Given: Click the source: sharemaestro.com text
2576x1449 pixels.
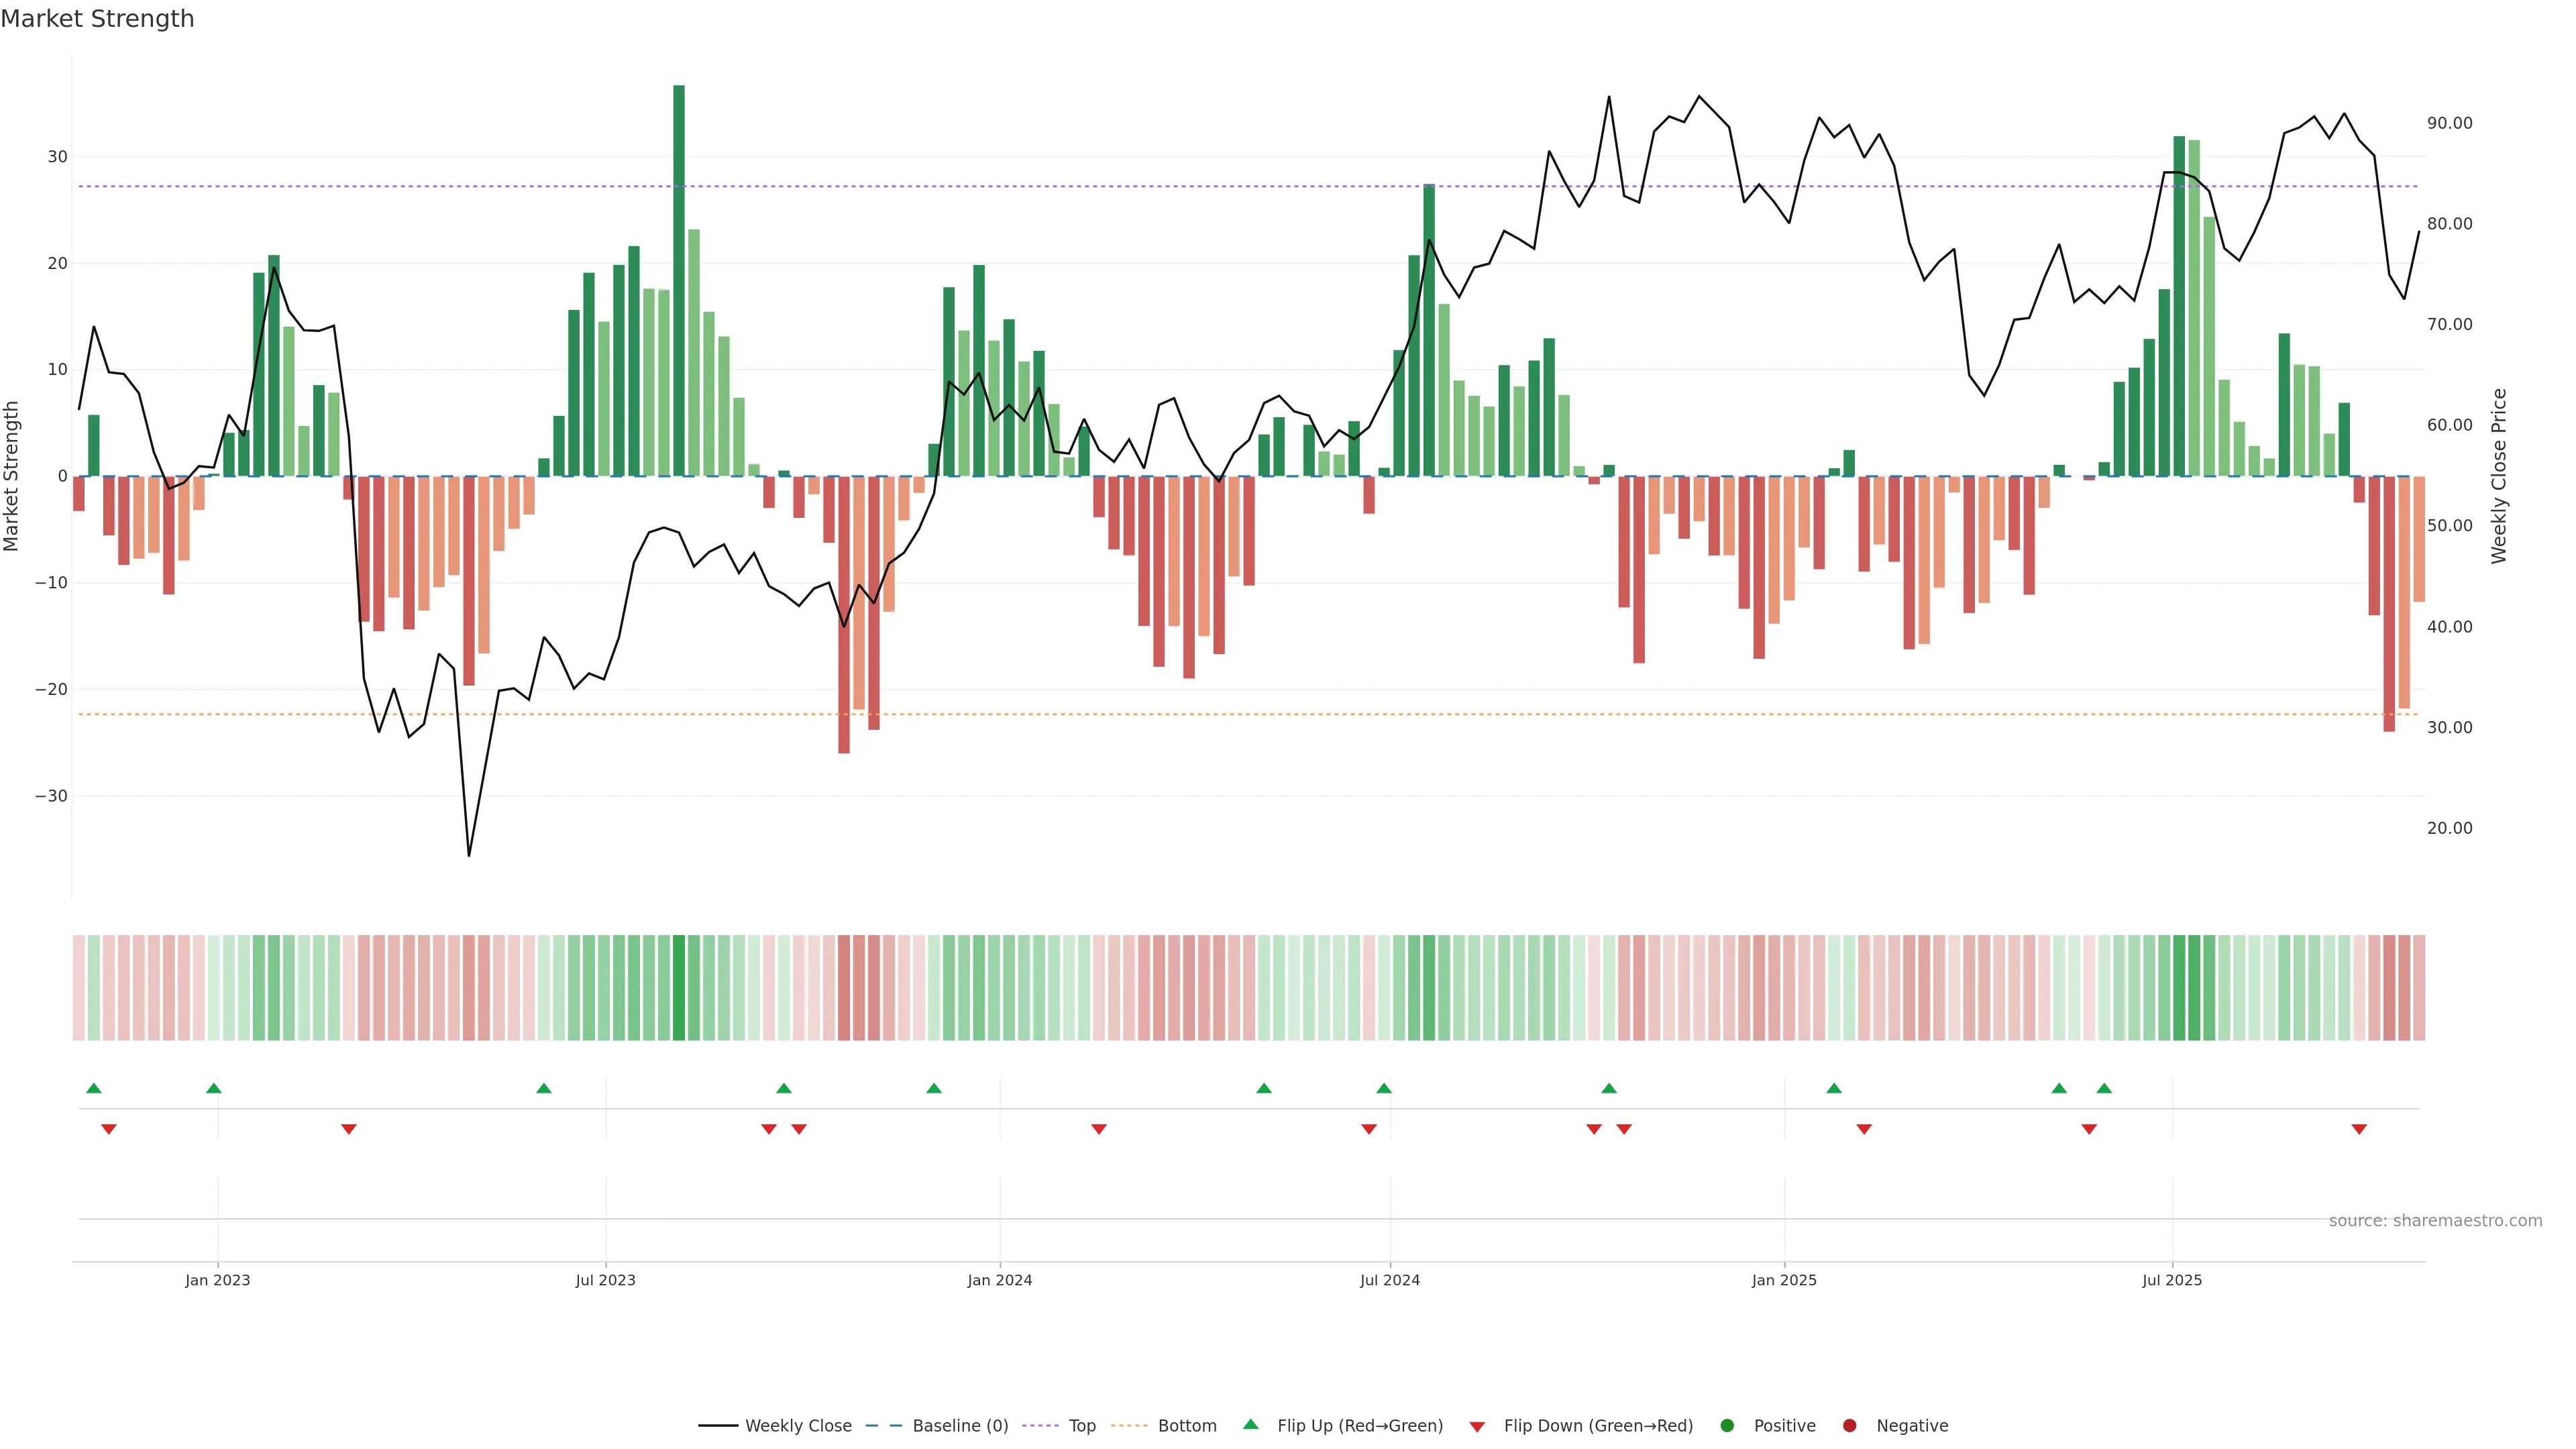Looking at the screenshot, I should click(2435, 1220).
